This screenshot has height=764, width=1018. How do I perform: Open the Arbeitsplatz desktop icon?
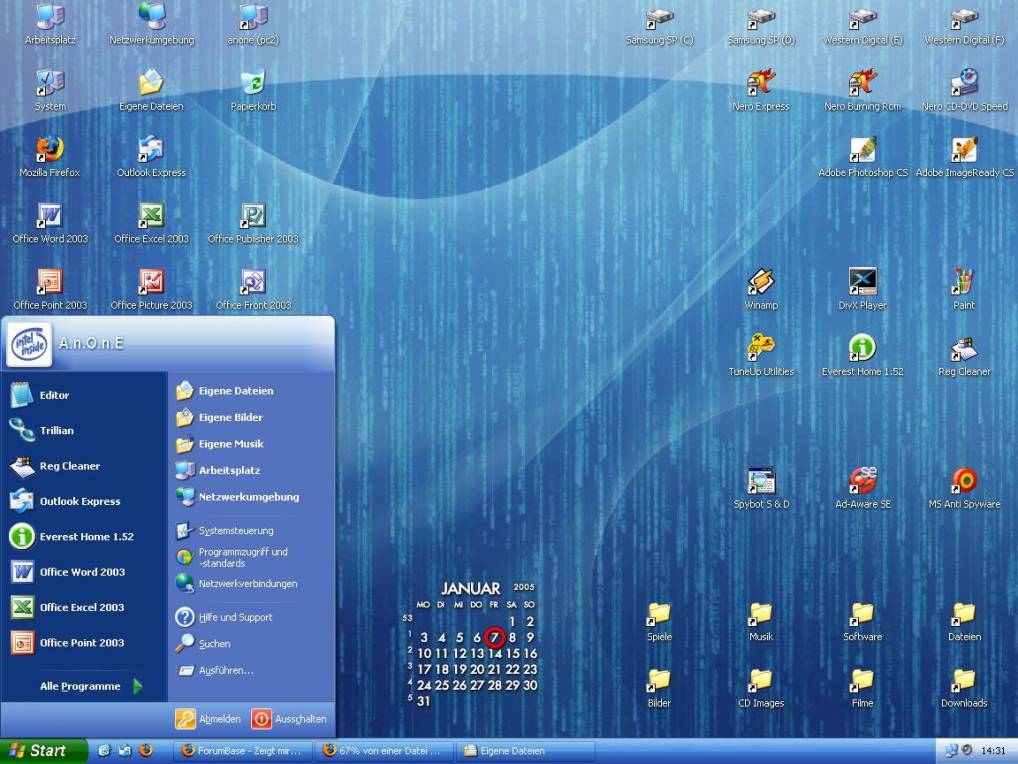(x=50, y=24)
